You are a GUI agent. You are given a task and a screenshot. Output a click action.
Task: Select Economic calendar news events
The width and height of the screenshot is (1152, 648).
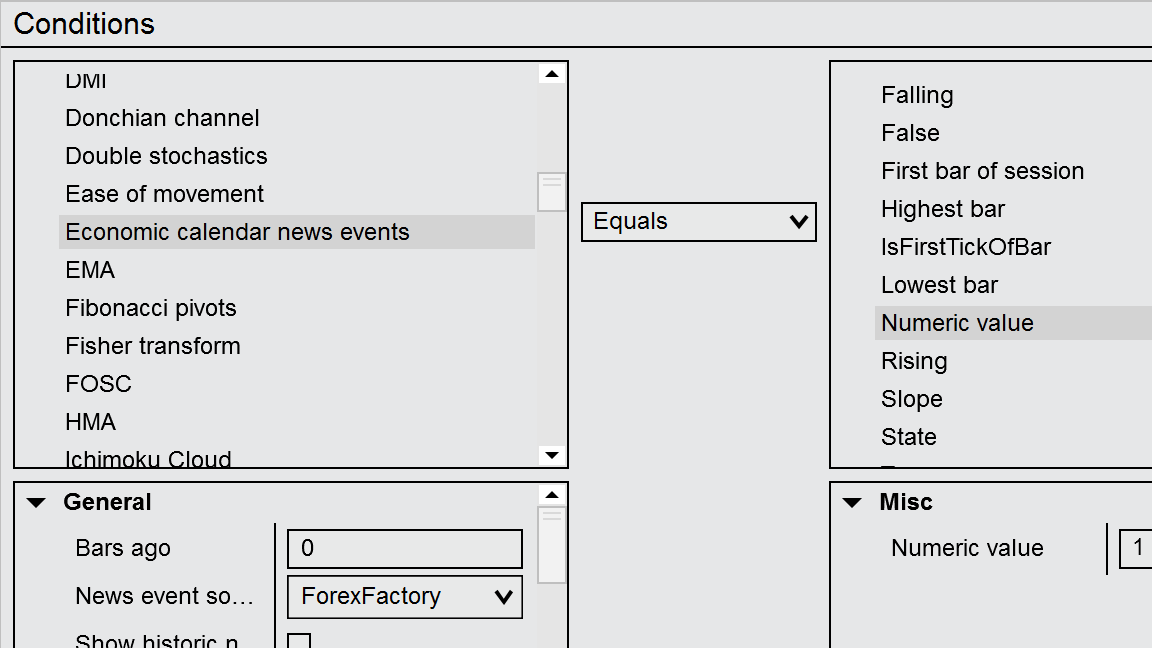click(x=237, y=232)
